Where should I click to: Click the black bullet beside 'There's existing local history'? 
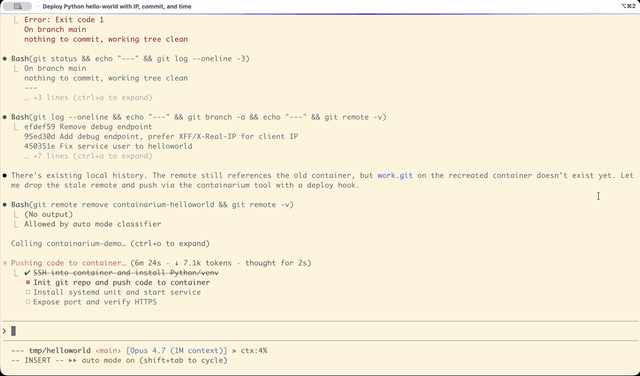(x=5, y=176)
